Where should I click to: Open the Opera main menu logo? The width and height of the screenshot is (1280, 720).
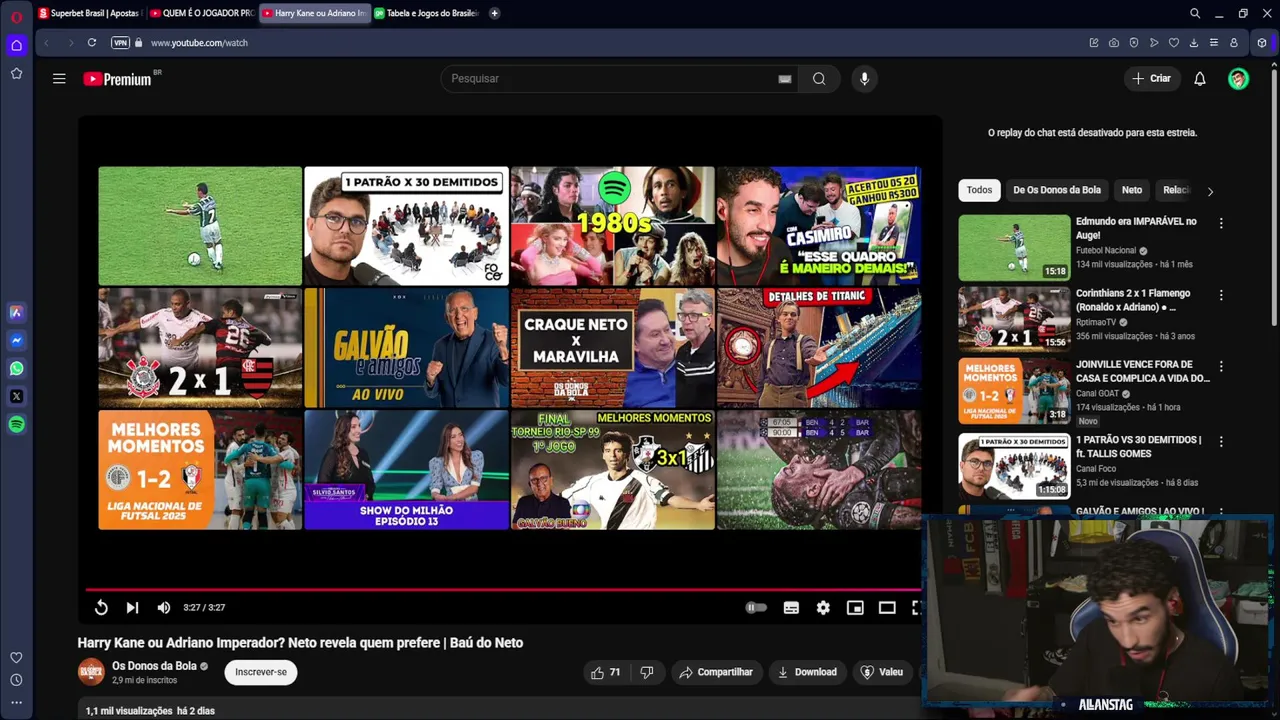click(16, 15)
